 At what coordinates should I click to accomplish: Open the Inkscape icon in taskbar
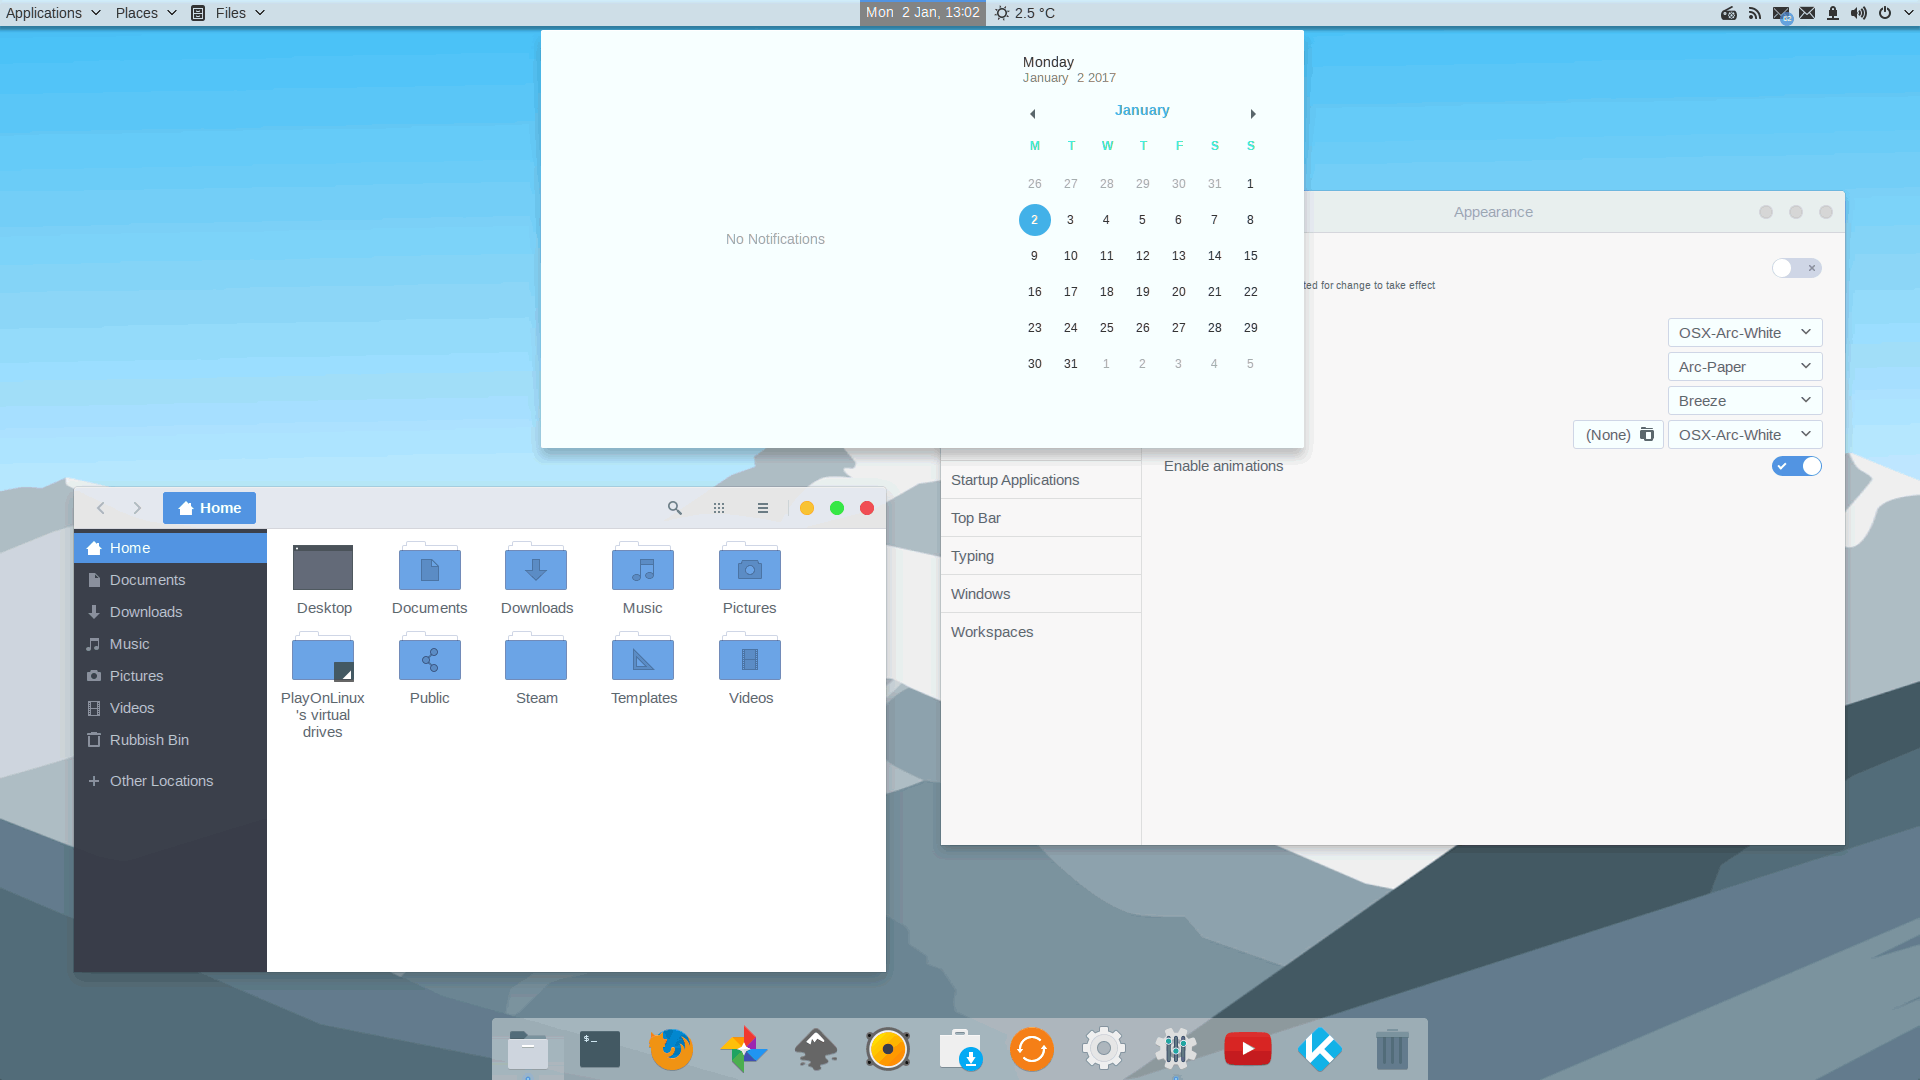[816, 1048]
